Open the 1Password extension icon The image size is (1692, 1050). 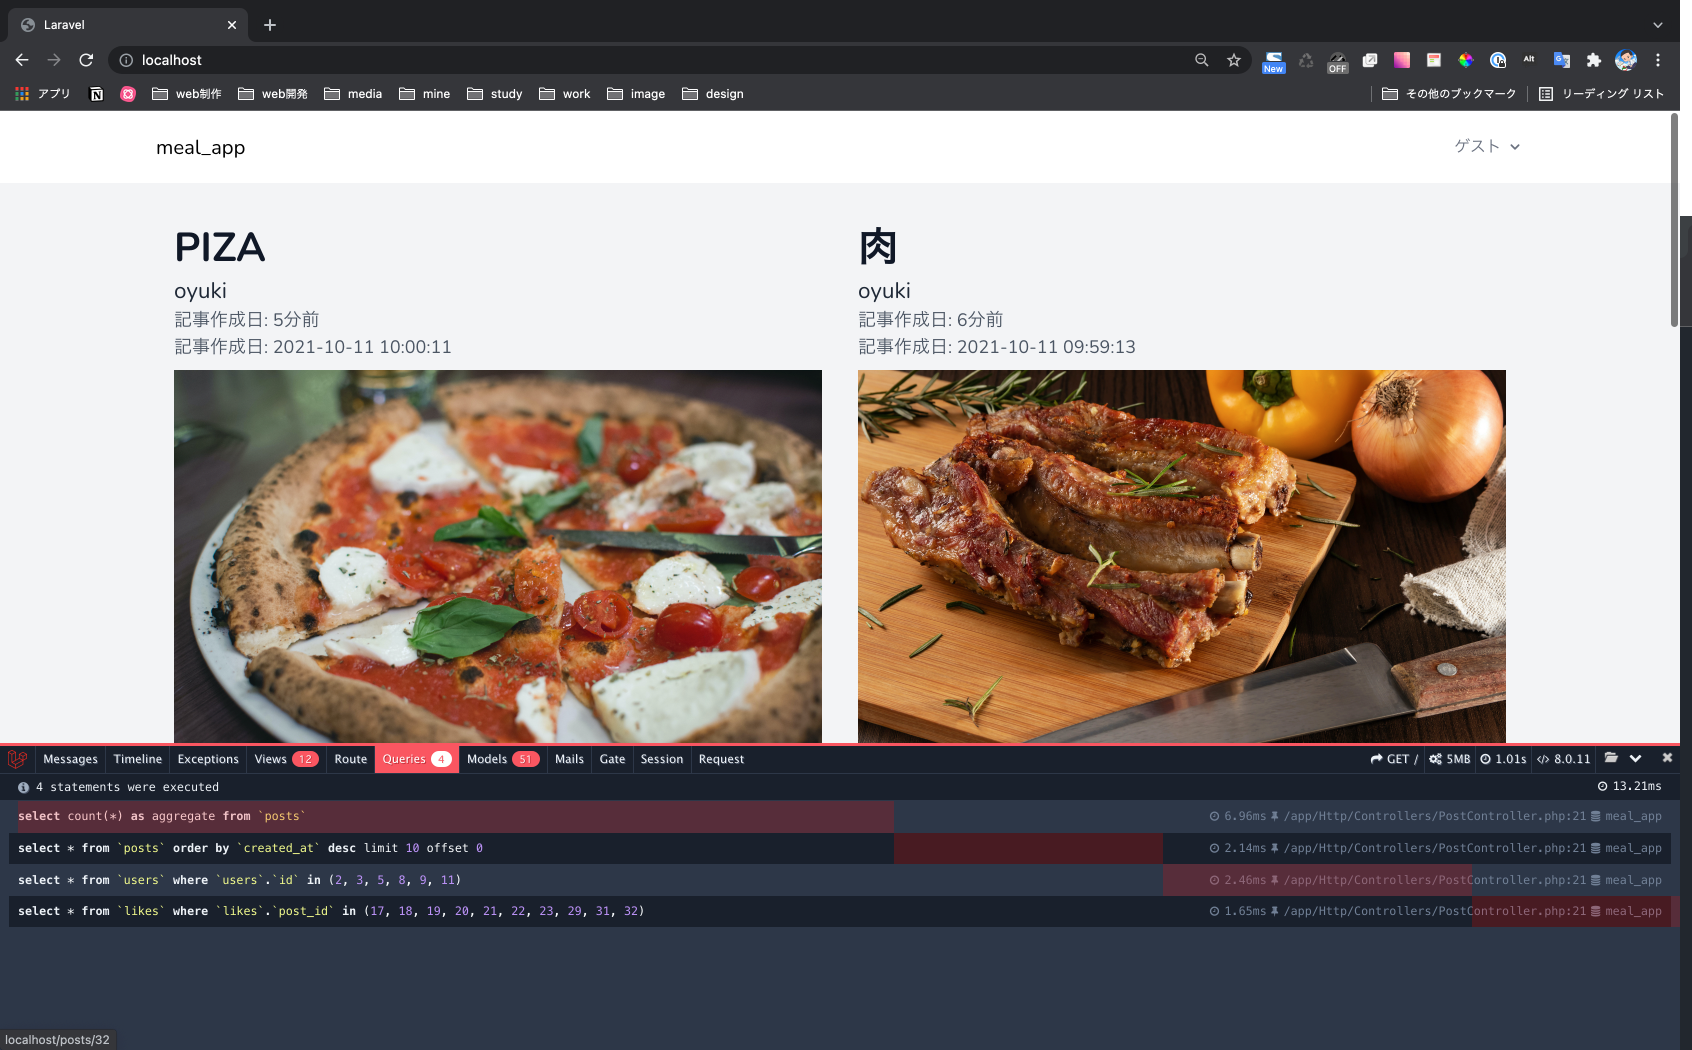pos(1497,61)
